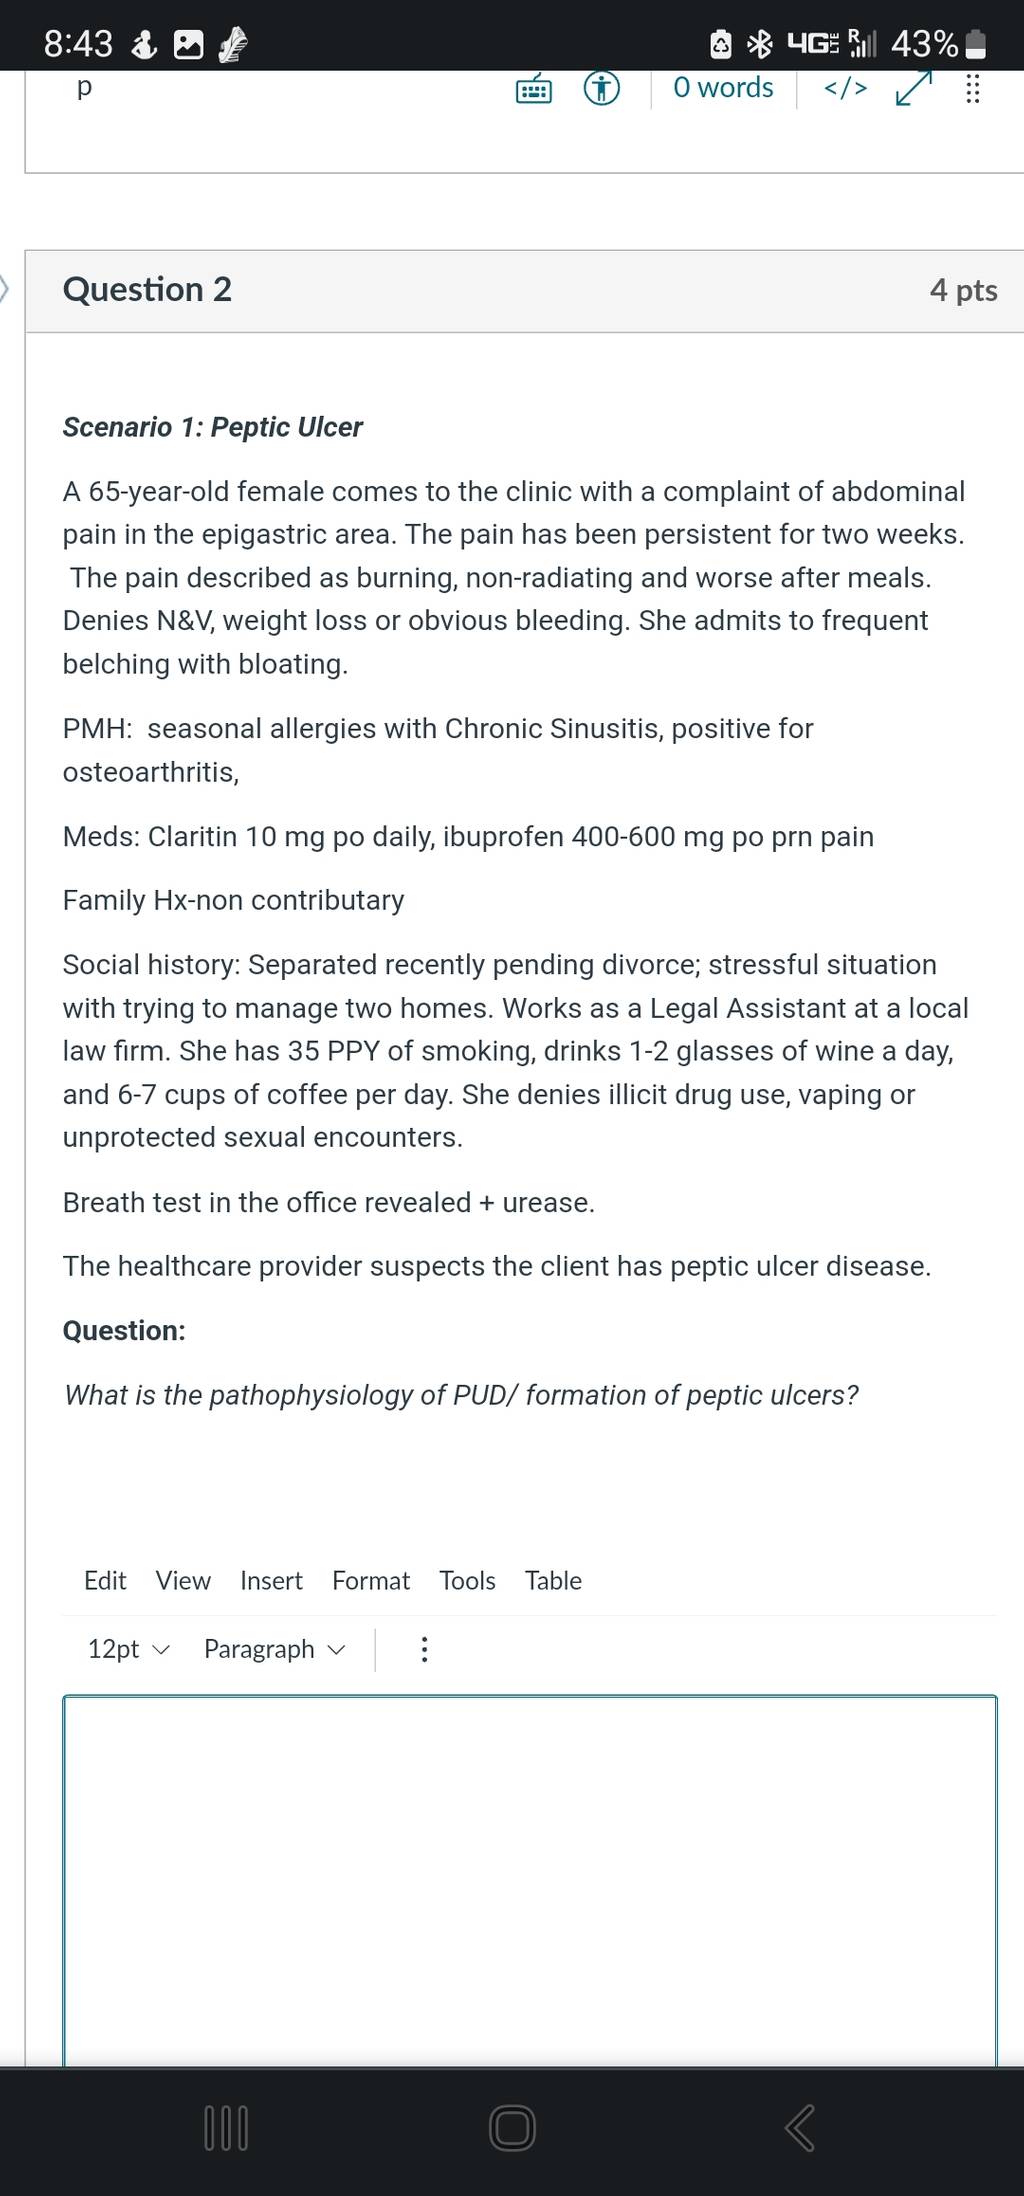Screen dimensions: 1024x2196
Task: Tap the Android back navigation button
Action: 800,2127
